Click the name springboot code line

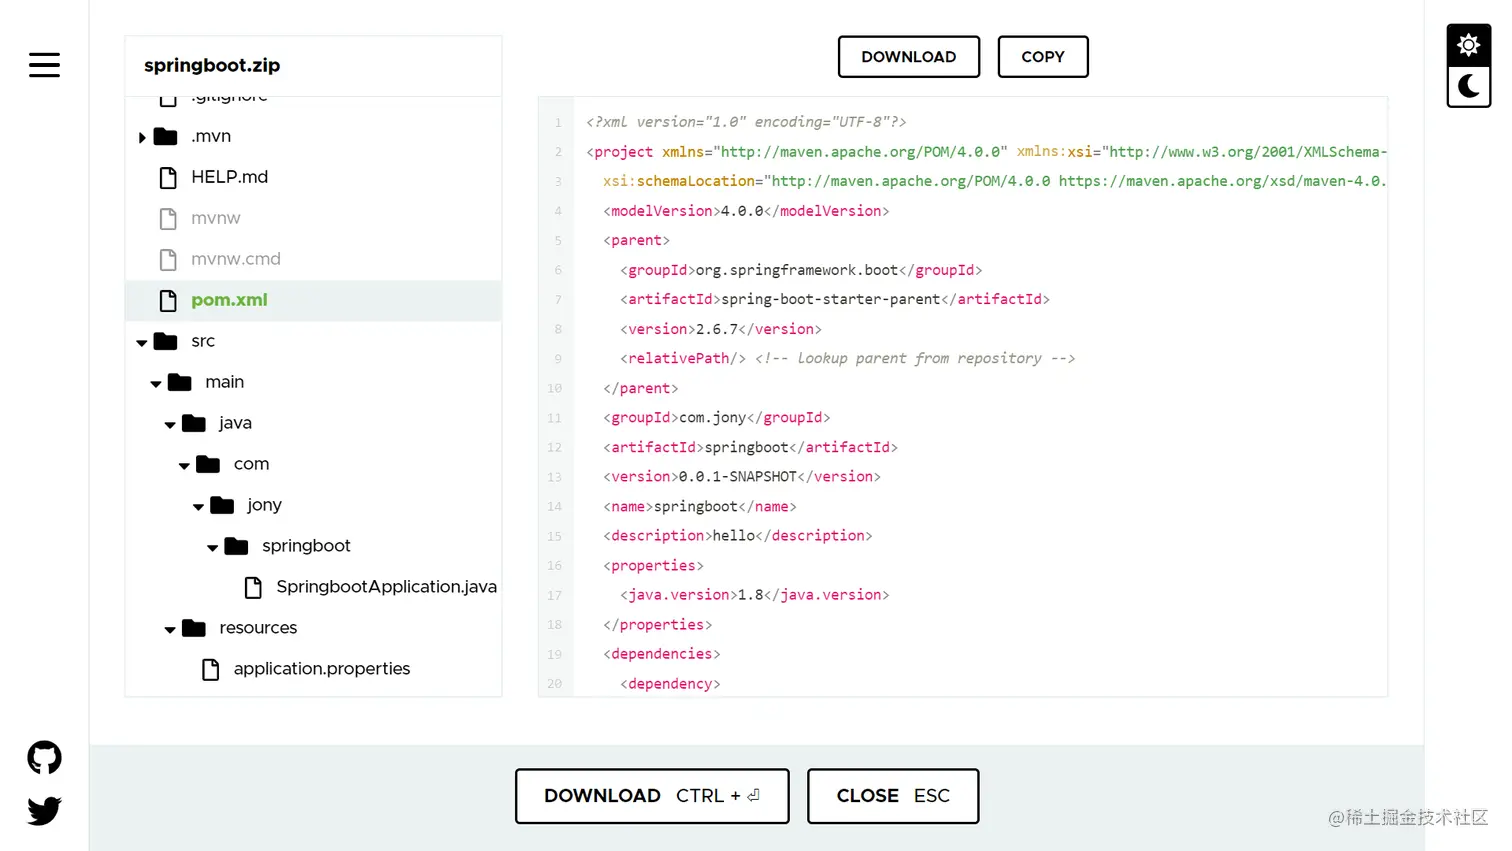click(x=700, y=507)
